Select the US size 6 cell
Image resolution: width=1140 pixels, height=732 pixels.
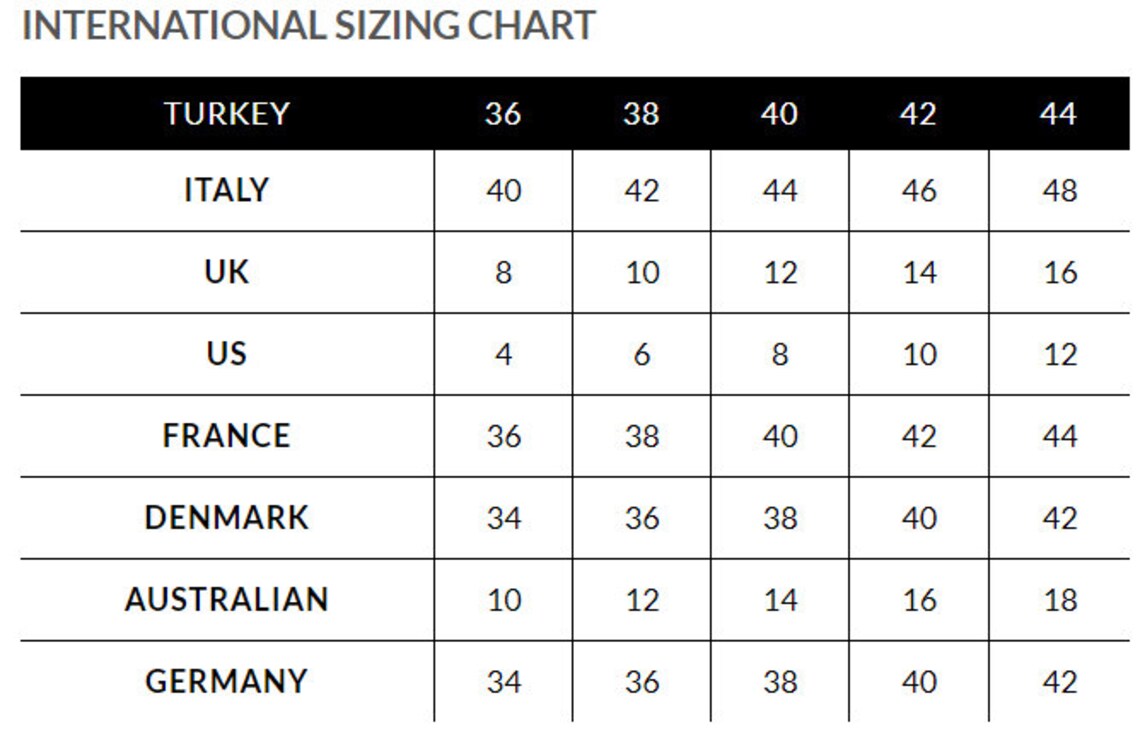641,355
